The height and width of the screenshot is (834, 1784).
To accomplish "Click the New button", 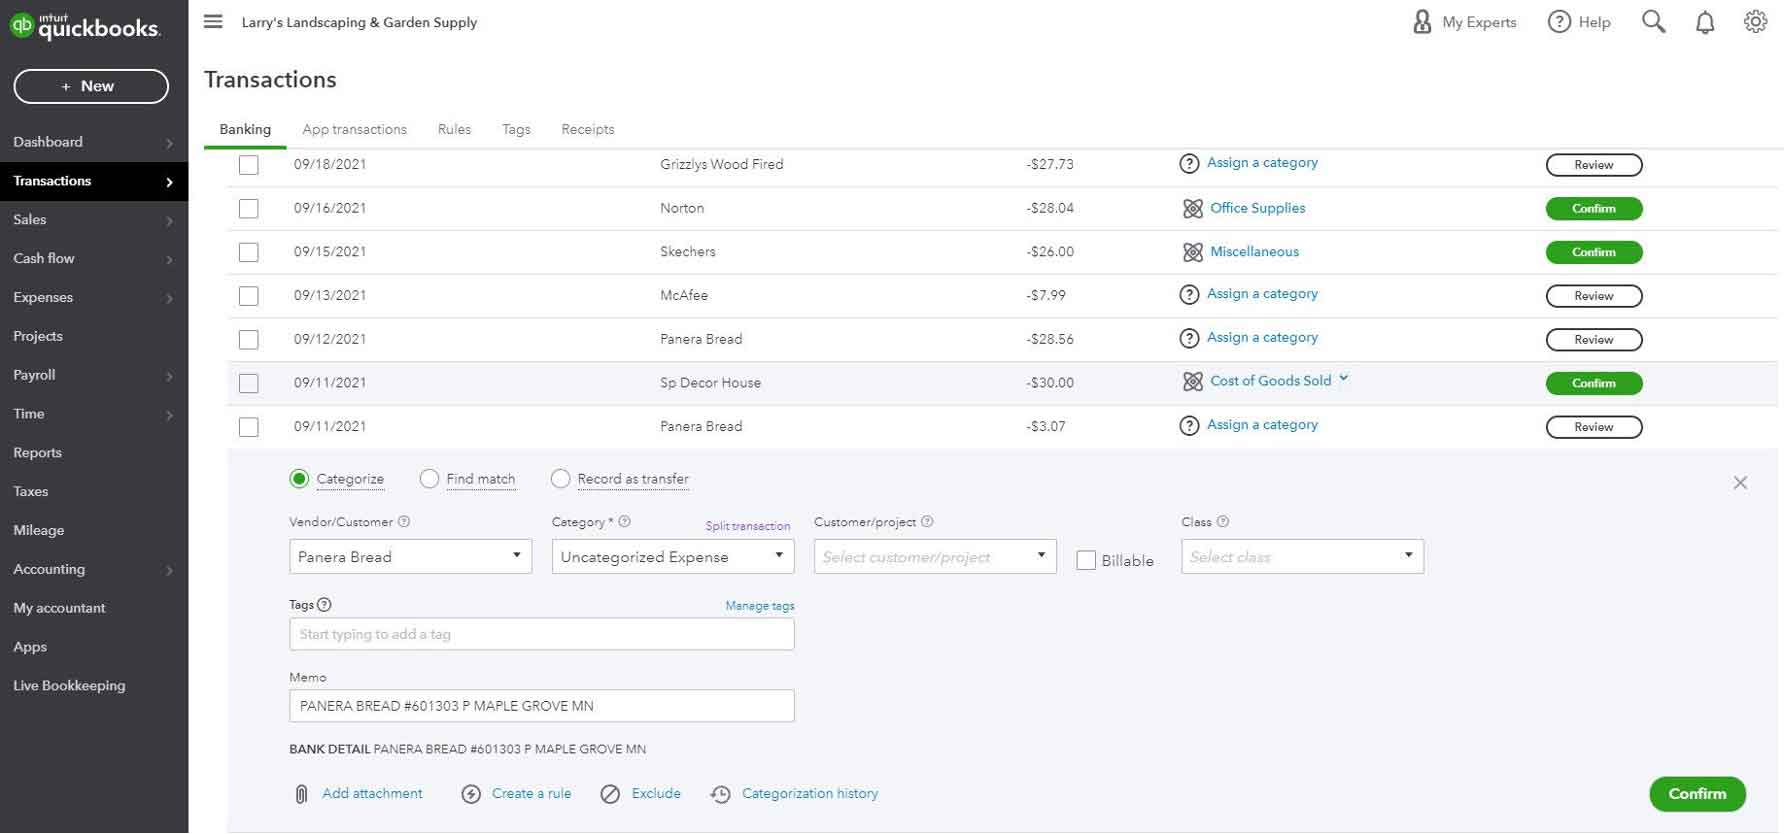I will tap(91, 86).
